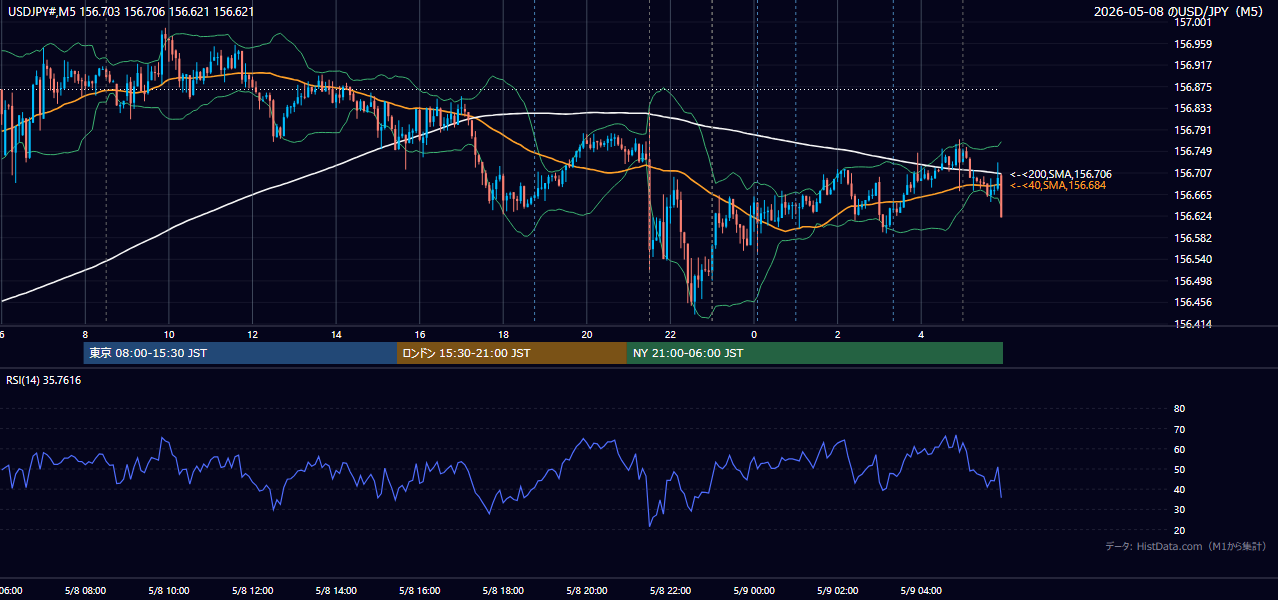Click the 5/8 10:00 date axis label
The height and width of the screenshot is (600, 1278).
(x=169, y=591)
